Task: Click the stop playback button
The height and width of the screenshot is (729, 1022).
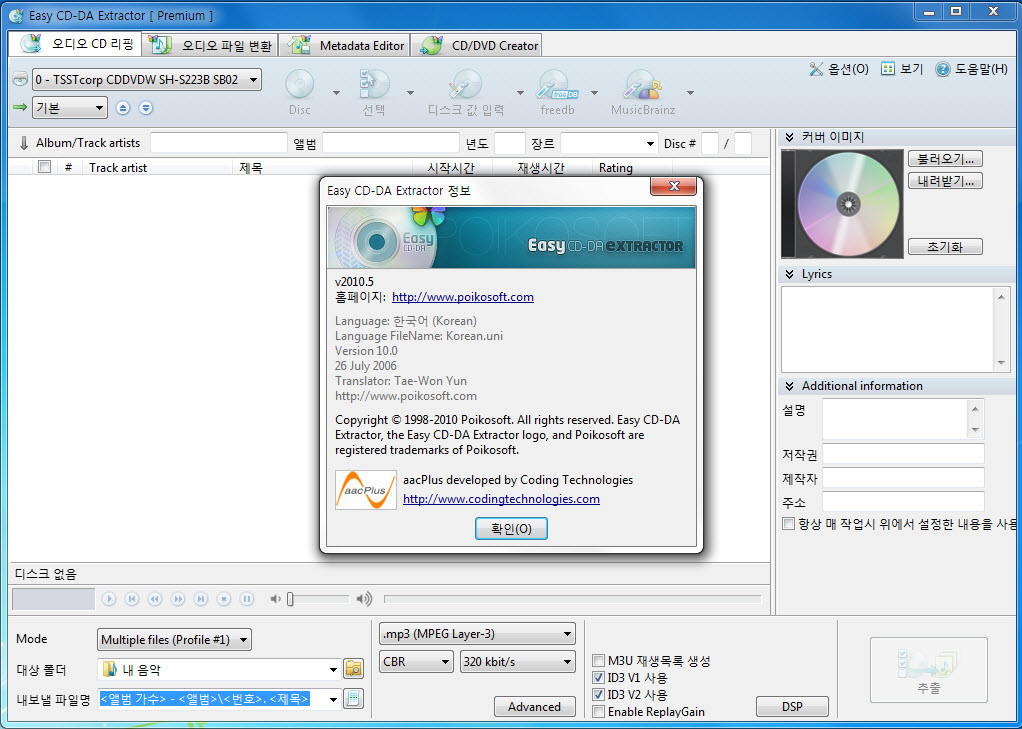Action: click(x=224, y=599)
